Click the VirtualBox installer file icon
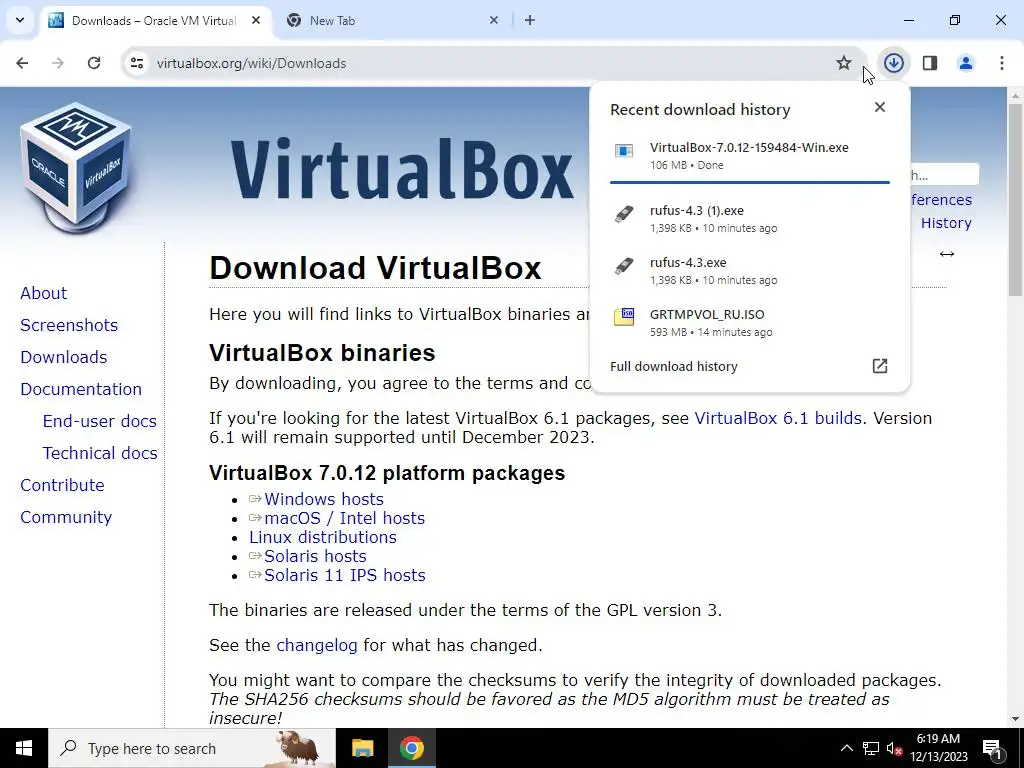Screen dimensions: 1024x768 click(624, 151)
